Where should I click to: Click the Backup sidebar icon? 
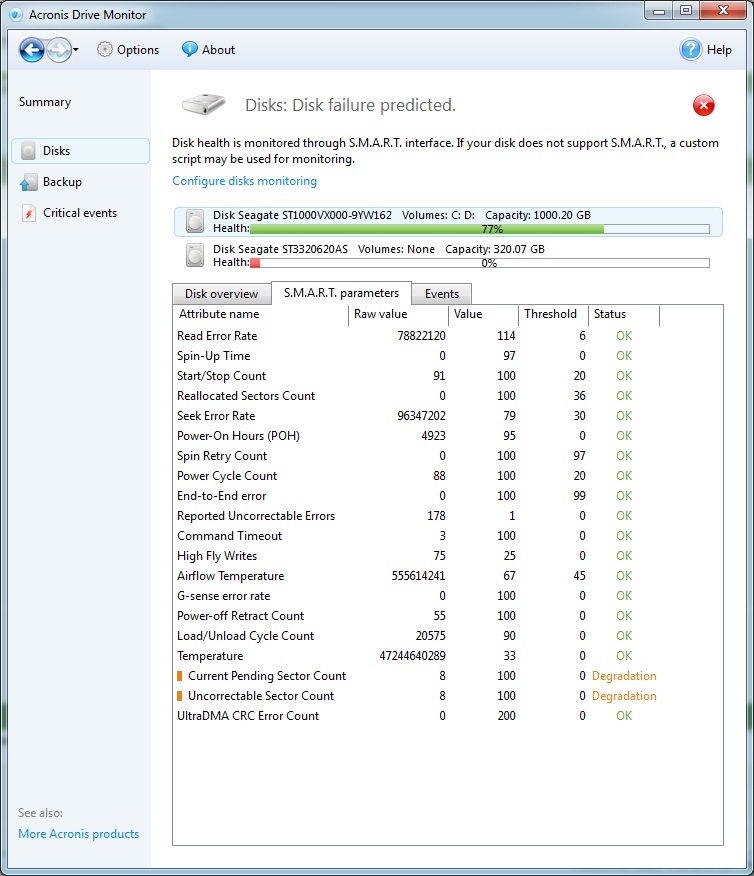(x=28, y=182)
